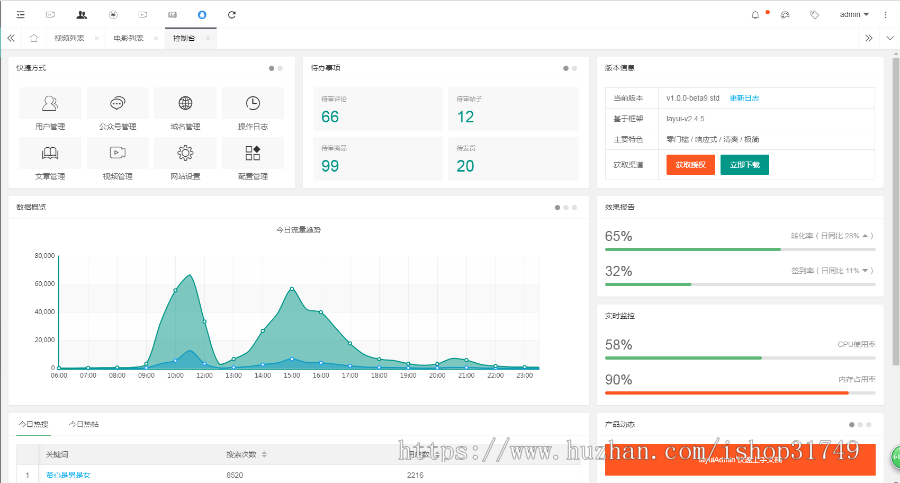The width and height of the screenshot is (900, 483).
Task: Click the 65% conversion rate progress bar
Action: point(740,249)
